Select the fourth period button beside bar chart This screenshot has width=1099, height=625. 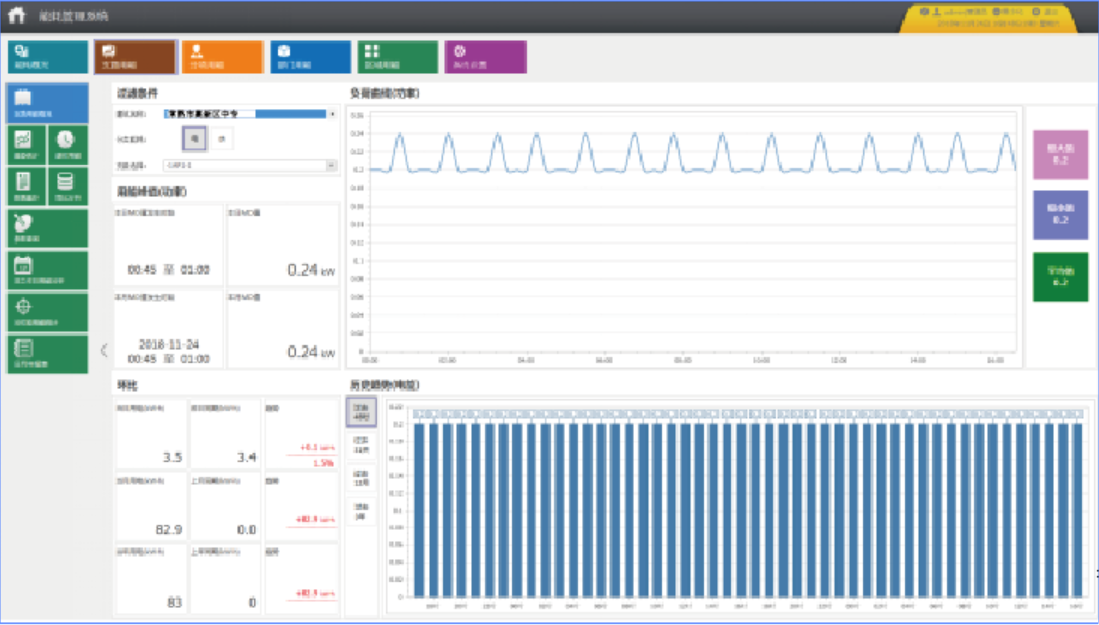[x=362, y=511]
